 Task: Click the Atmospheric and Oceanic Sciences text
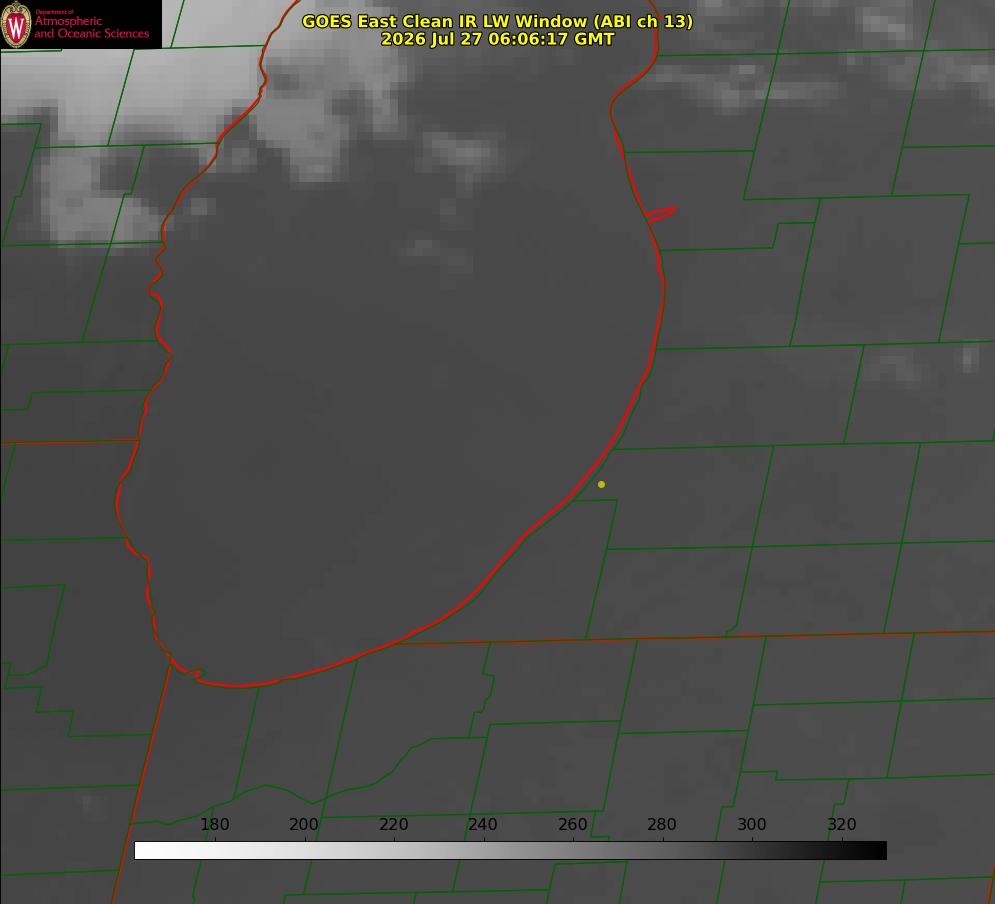(x=91, y=27)
